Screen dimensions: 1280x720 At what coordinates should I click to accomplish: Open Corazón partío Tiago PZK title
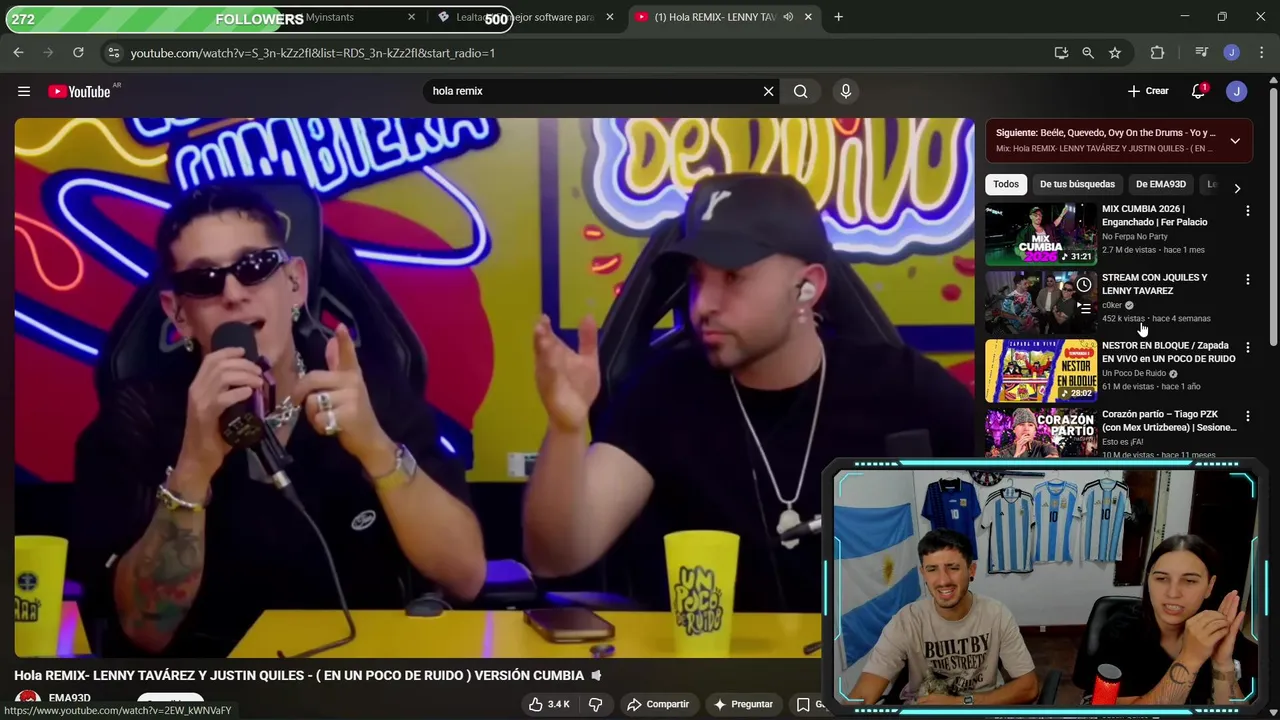point(1169,421)
